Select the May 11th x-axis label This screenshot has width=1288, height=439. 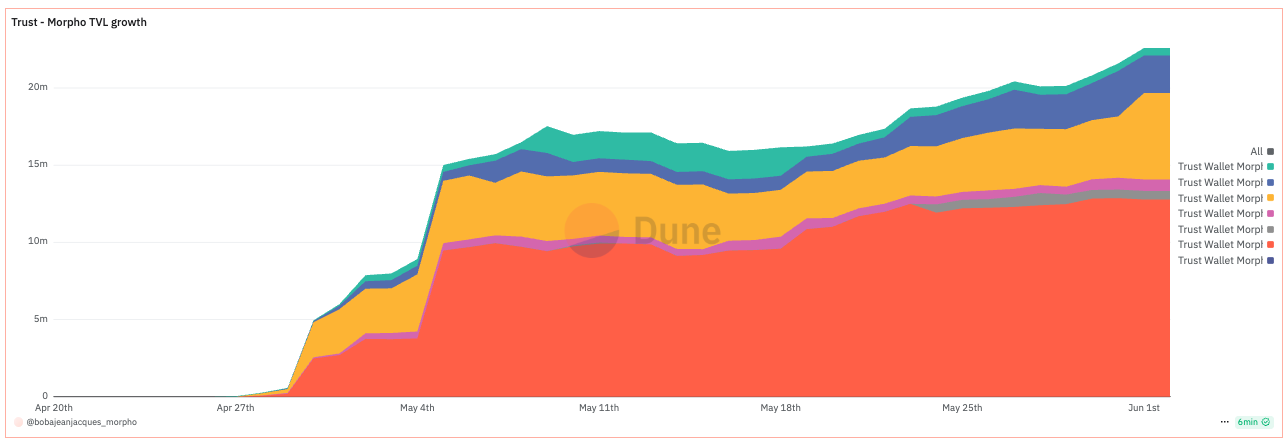click(599, 408)
